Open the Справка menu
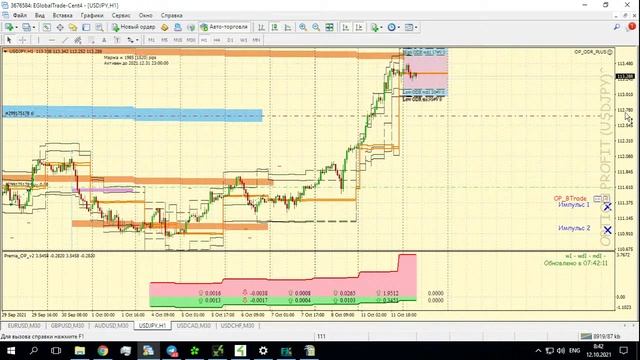 pyautogui.click(x=171, y=16)
